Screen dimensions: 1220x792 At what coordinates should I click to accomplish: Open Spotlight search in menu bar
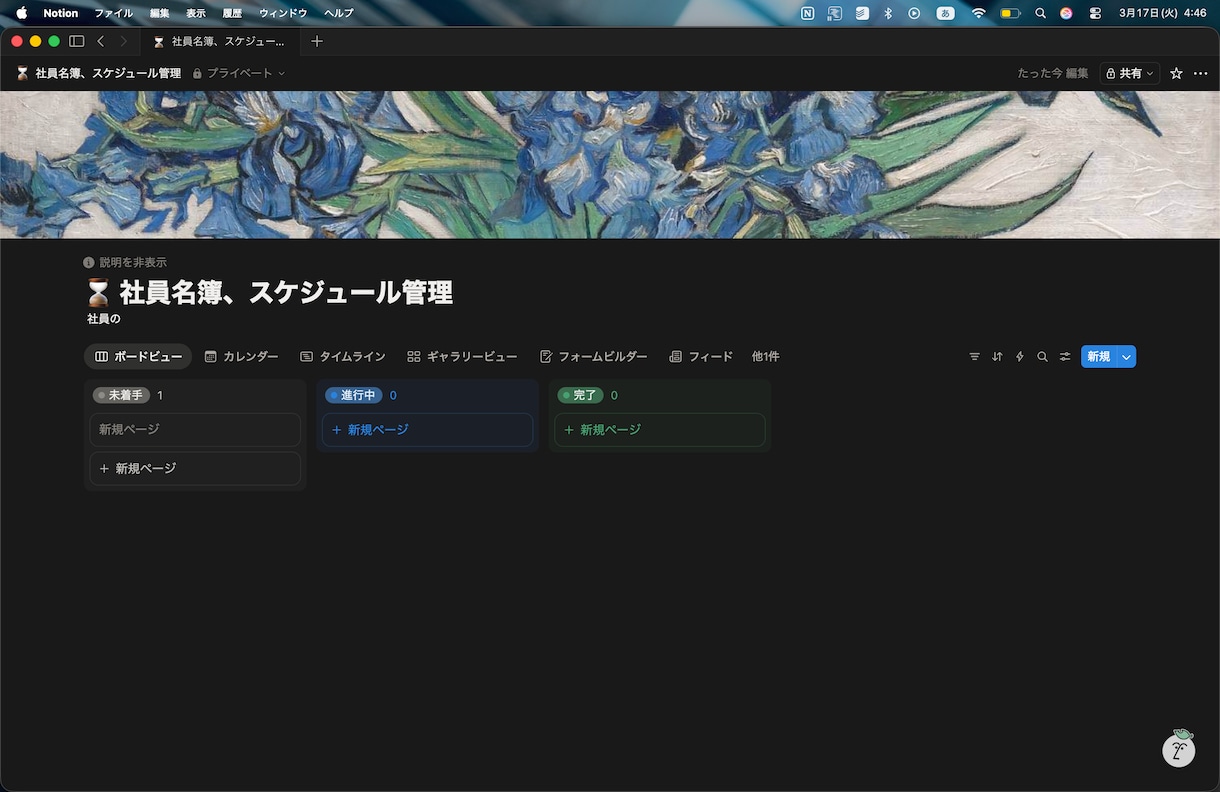[1040, 13]
